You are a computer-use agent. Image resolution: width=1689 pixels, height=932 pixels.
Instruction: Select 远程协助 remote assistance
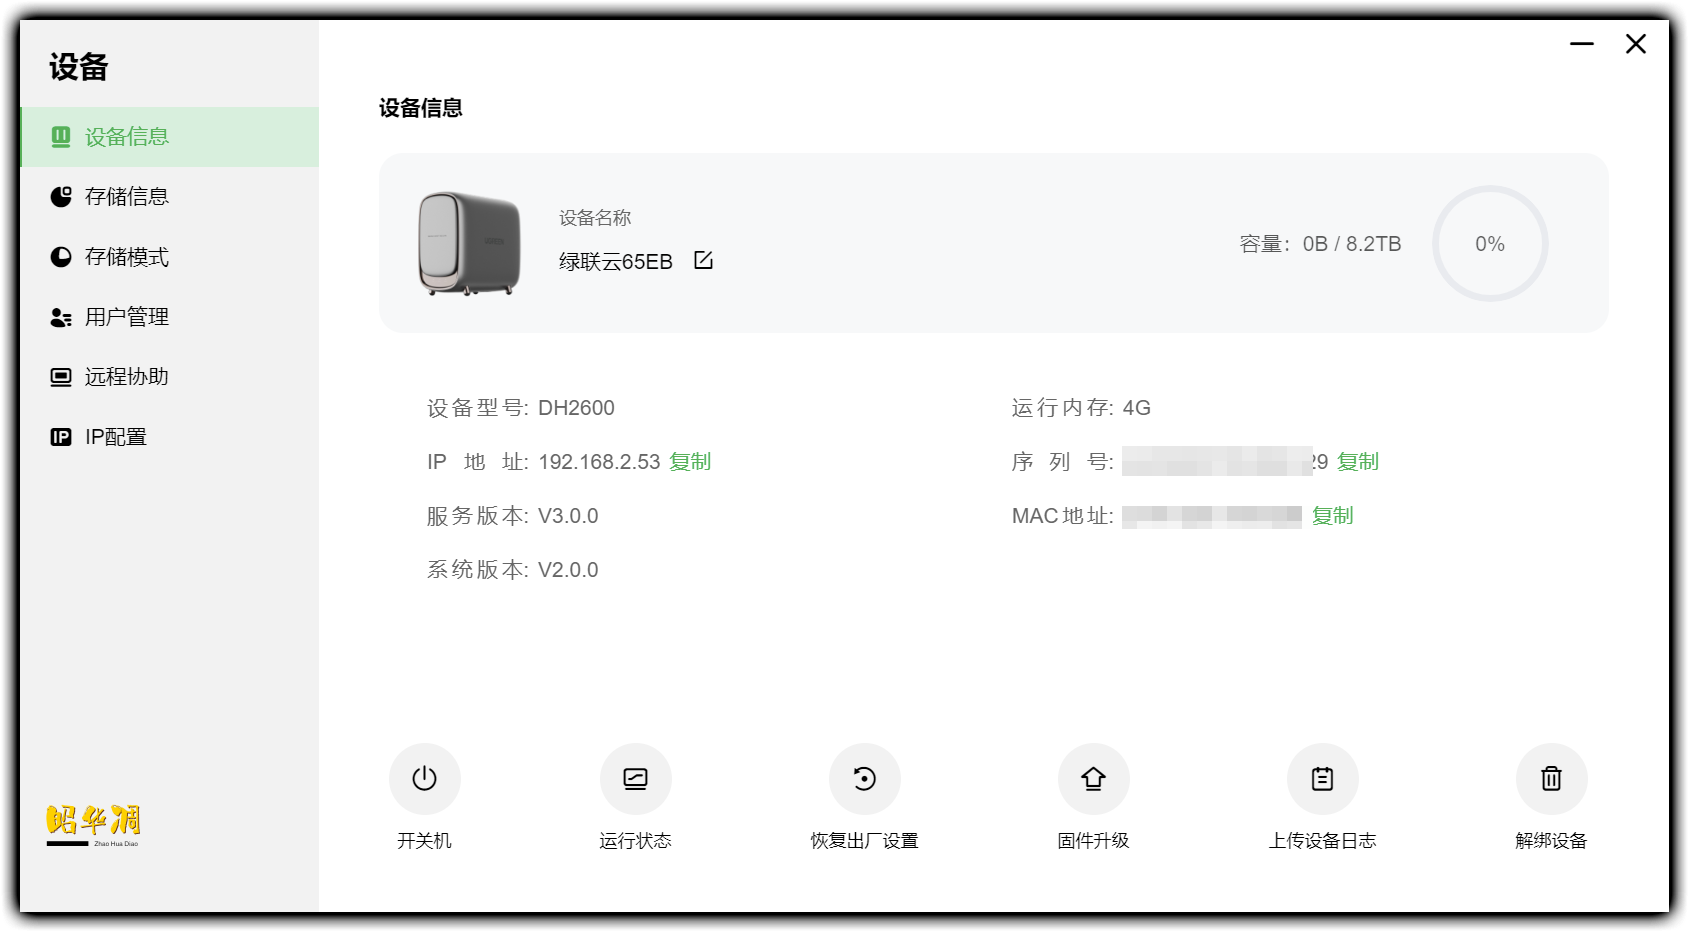[x=126, y=376]
